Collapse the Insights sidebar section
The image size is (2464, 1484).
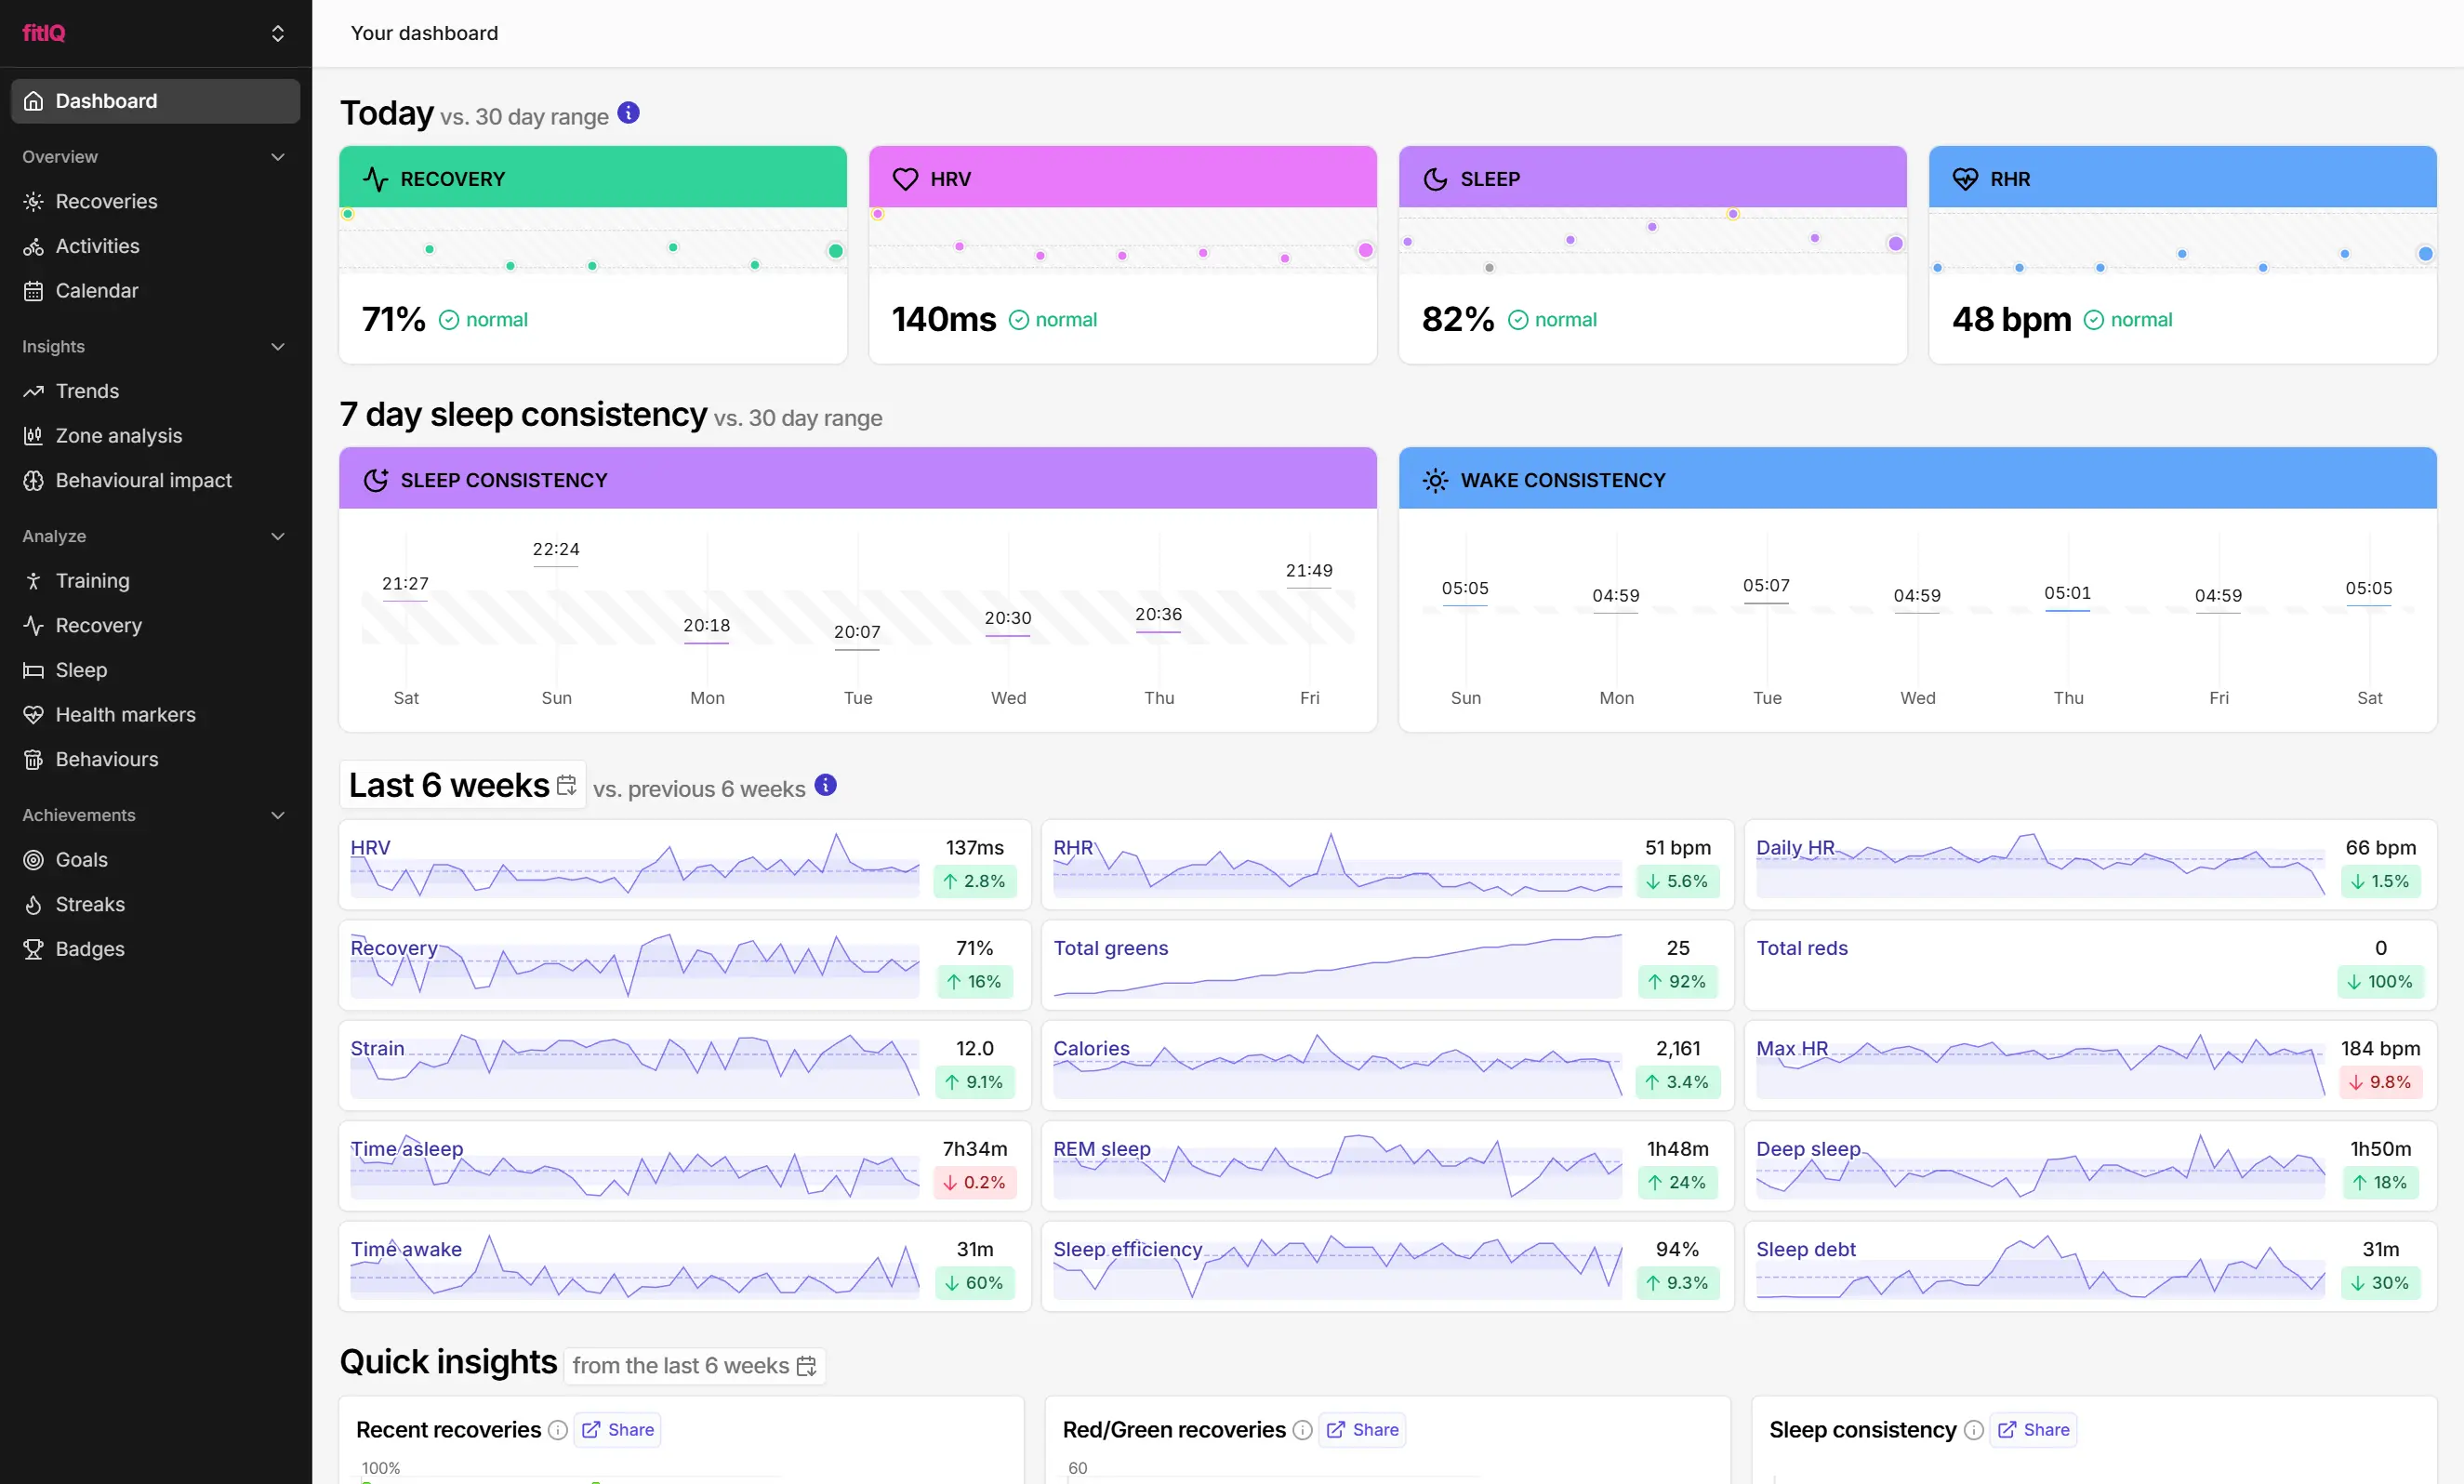point(278,347)
